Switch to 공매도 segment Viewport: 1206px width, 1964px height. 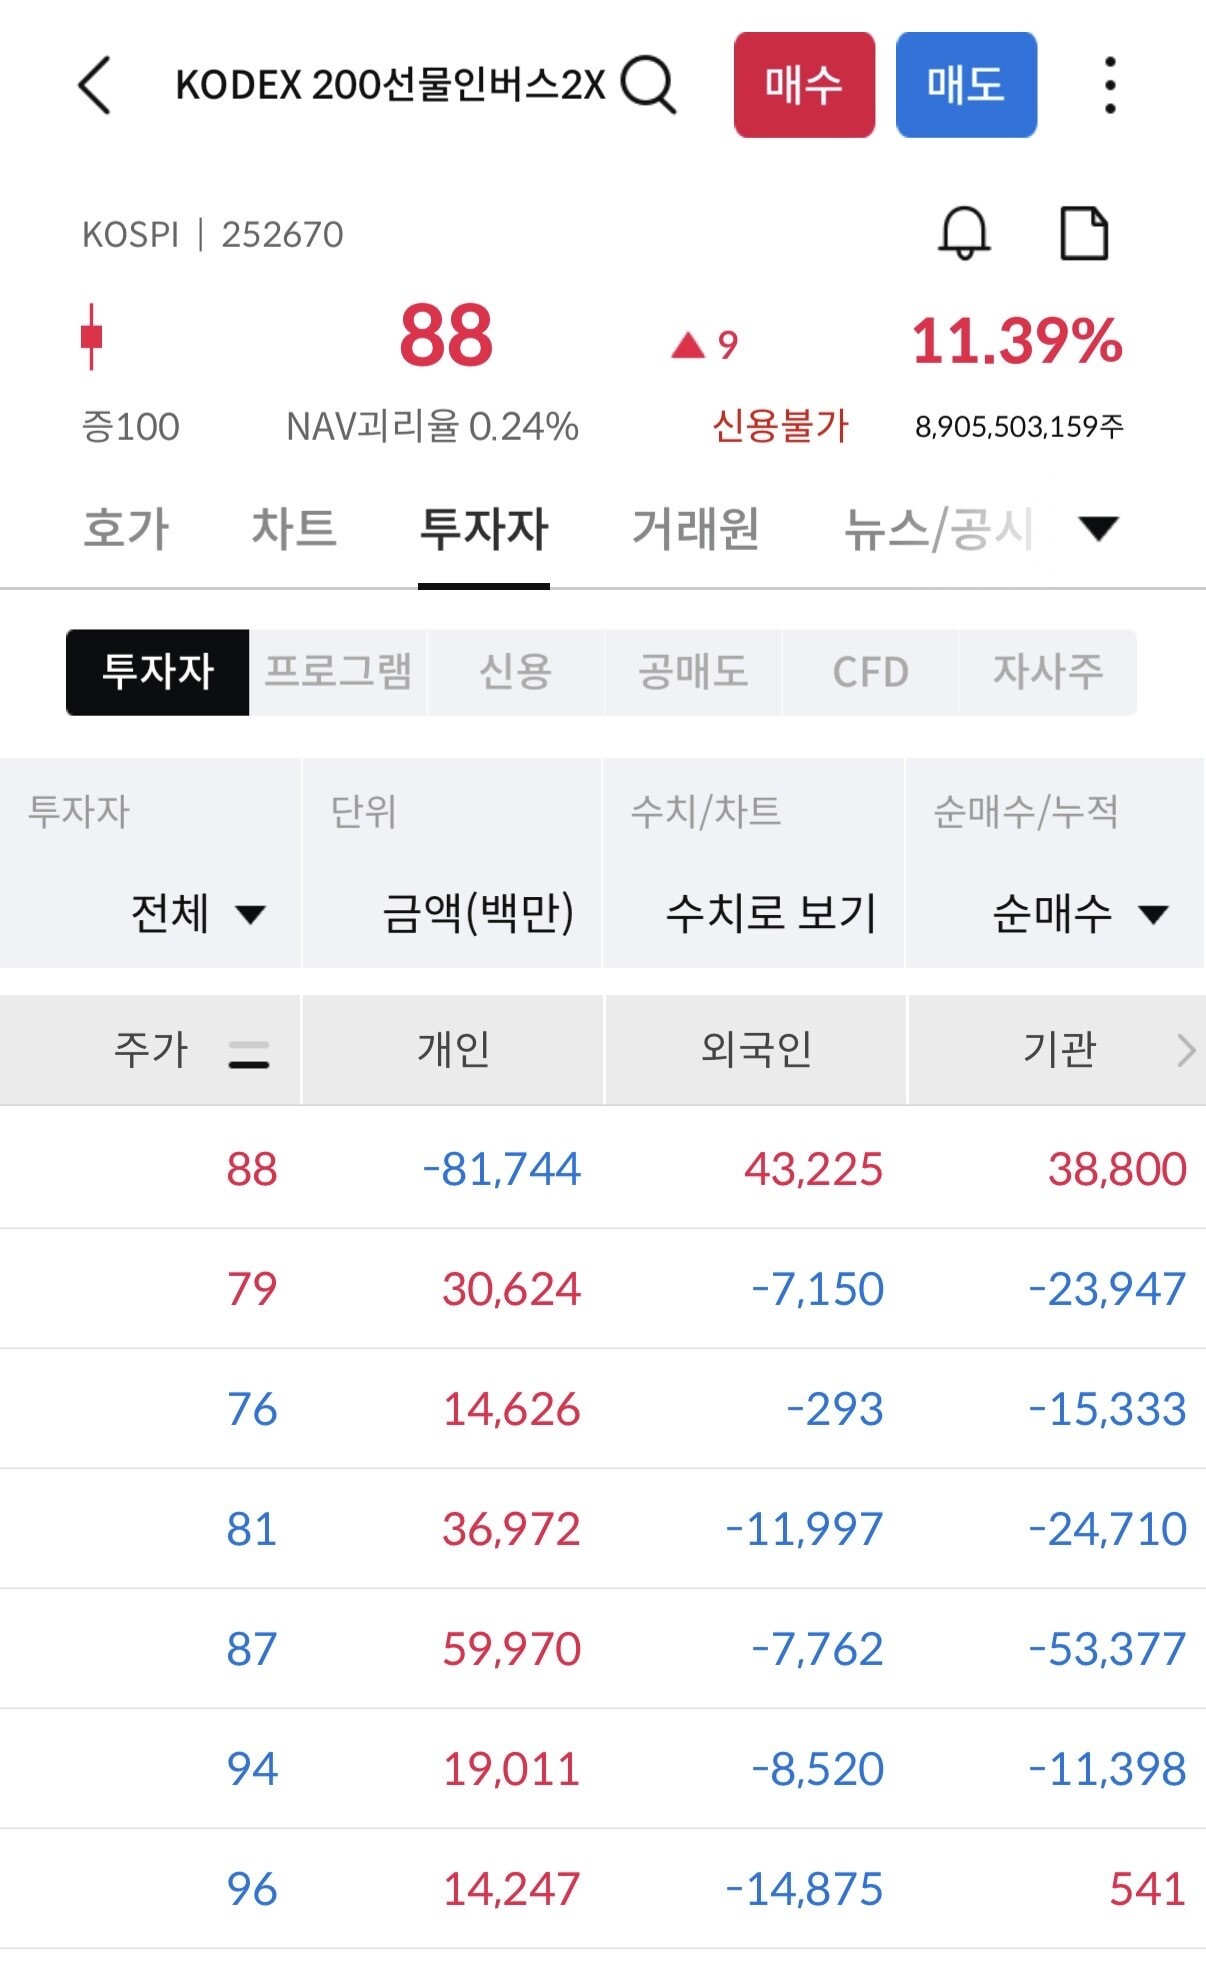(693, 672)
